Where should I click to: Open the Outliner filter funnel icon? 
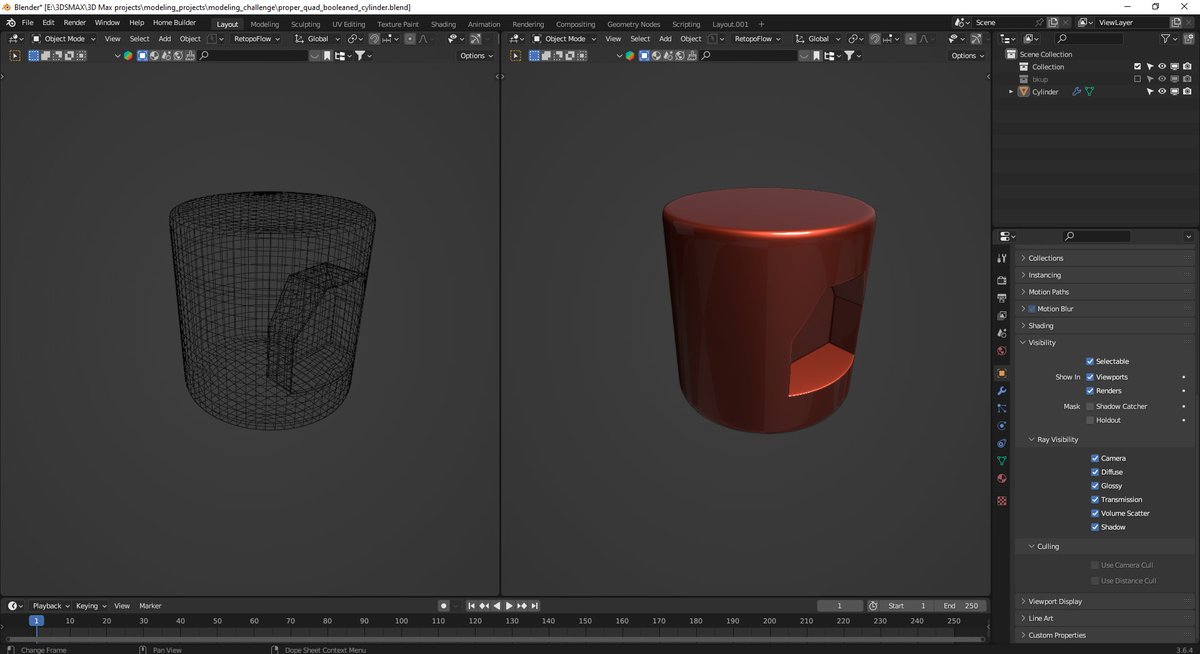(x=1168, y=38)
